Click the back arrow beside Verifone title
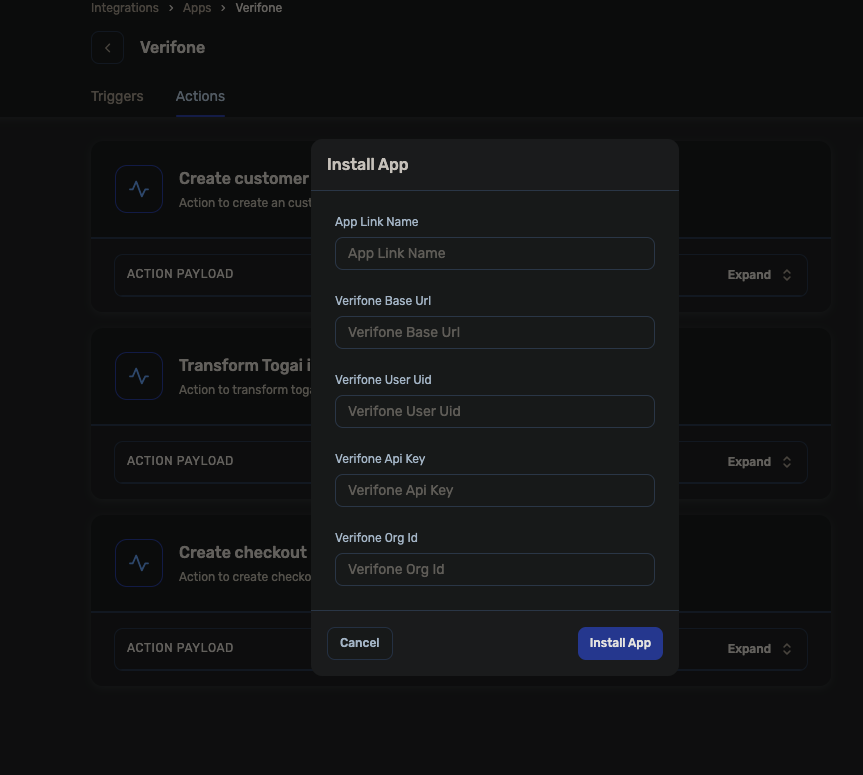Screen dimensions: 863x775 (107, 48)
